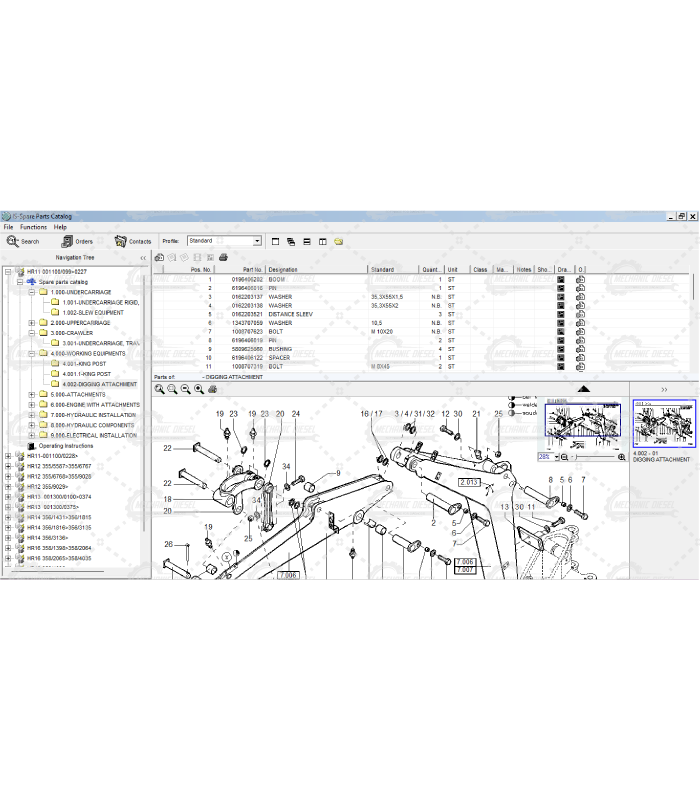Click the print icon above the parts list
Viewport: 700px width, 800px height.
click(x=223, y=258)
